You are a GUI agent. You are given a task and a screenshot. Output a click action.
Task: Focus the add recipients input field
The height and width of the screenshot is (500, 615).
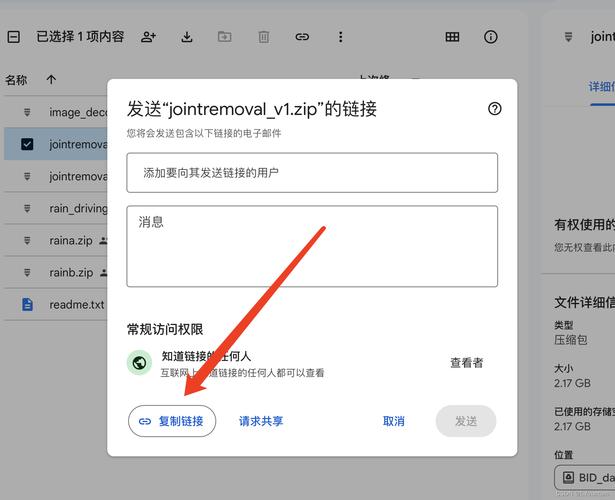click(x=312, y=173)
